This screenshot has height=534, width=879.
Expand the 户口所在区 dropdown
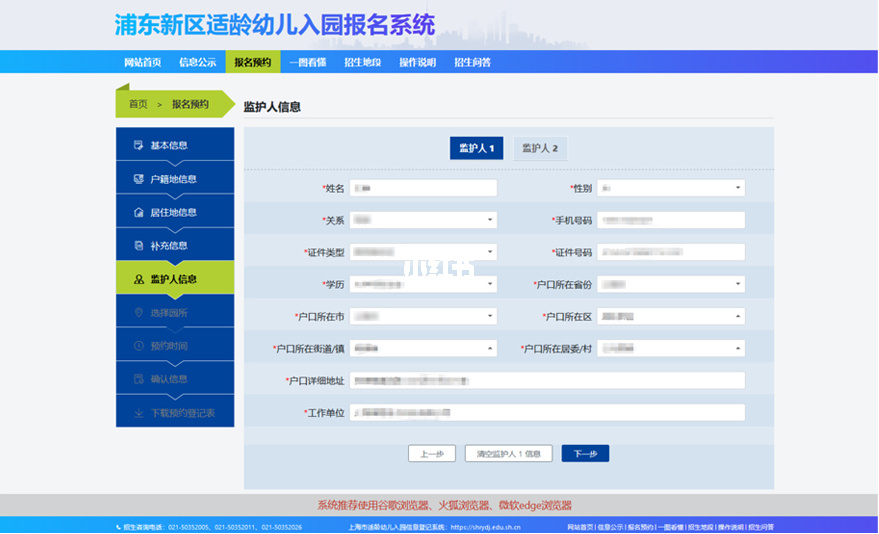[670, 317]
